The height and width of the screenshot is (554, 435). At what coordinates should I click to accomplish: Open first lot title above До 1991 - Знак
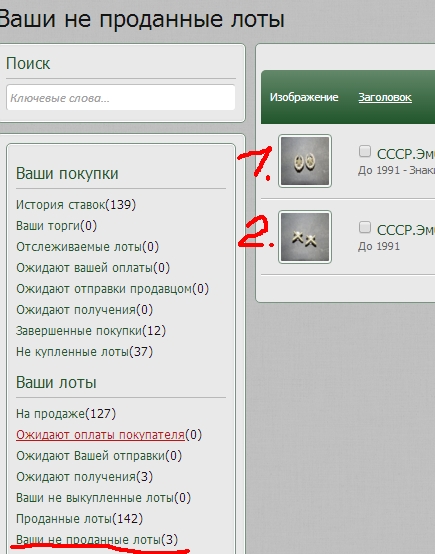click(x=406, y=154)
